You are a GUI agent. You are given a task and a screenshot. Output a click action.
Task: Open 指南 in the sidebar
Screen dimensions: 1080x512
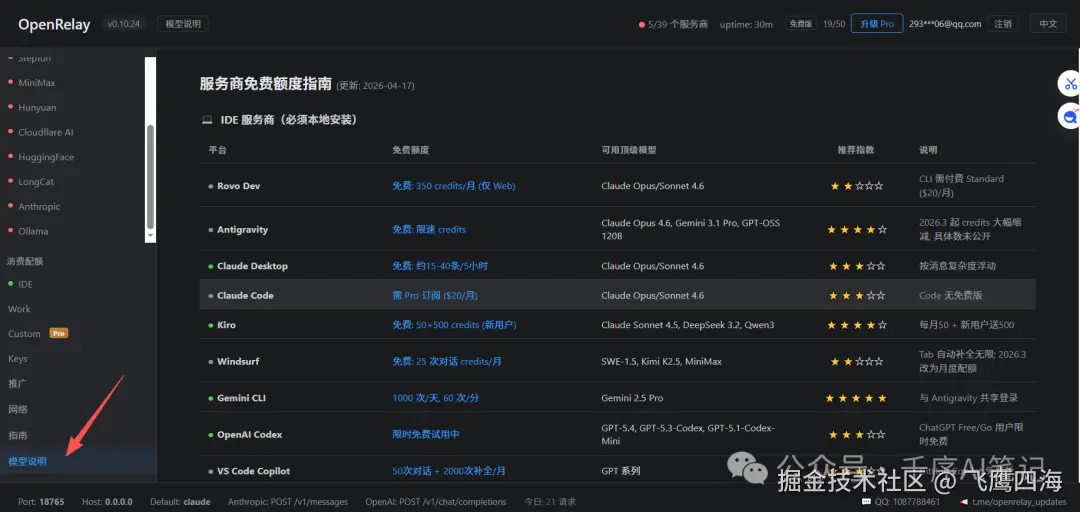(x=17, y=436)
